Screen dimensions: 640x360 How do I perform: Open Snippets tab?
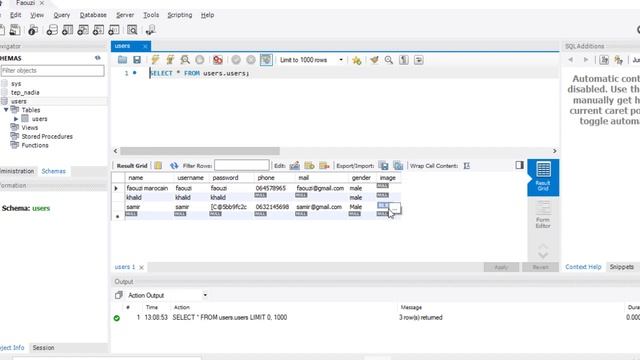(x=622, y=267)
